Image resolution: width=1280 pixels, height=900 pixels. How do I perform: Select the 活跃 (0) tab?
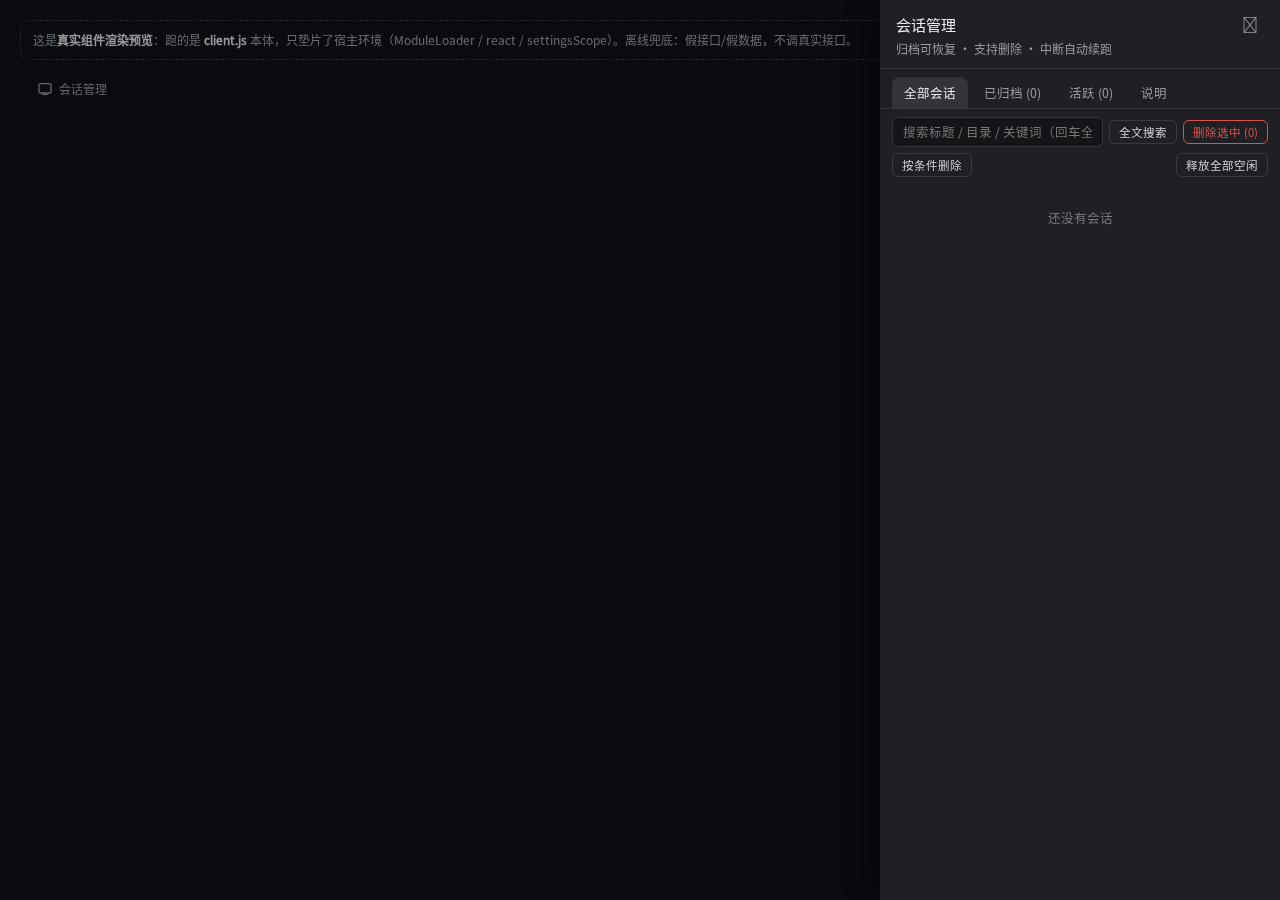[1091, 93]
